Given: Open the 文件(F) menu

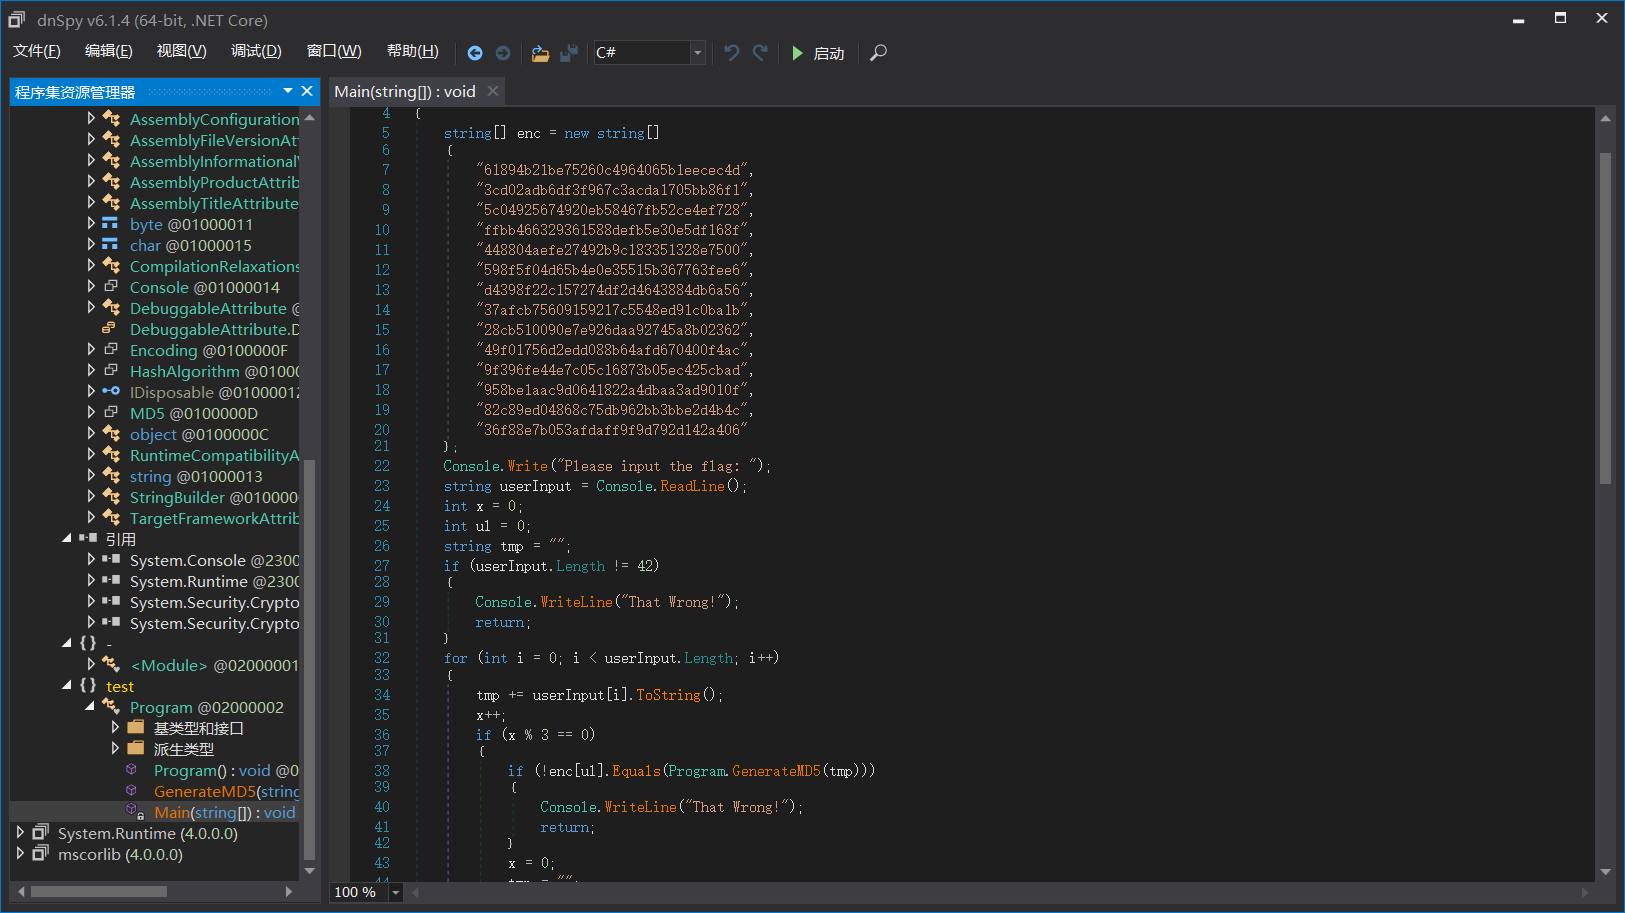Looking at the screenshot, I should click(37, 51).
